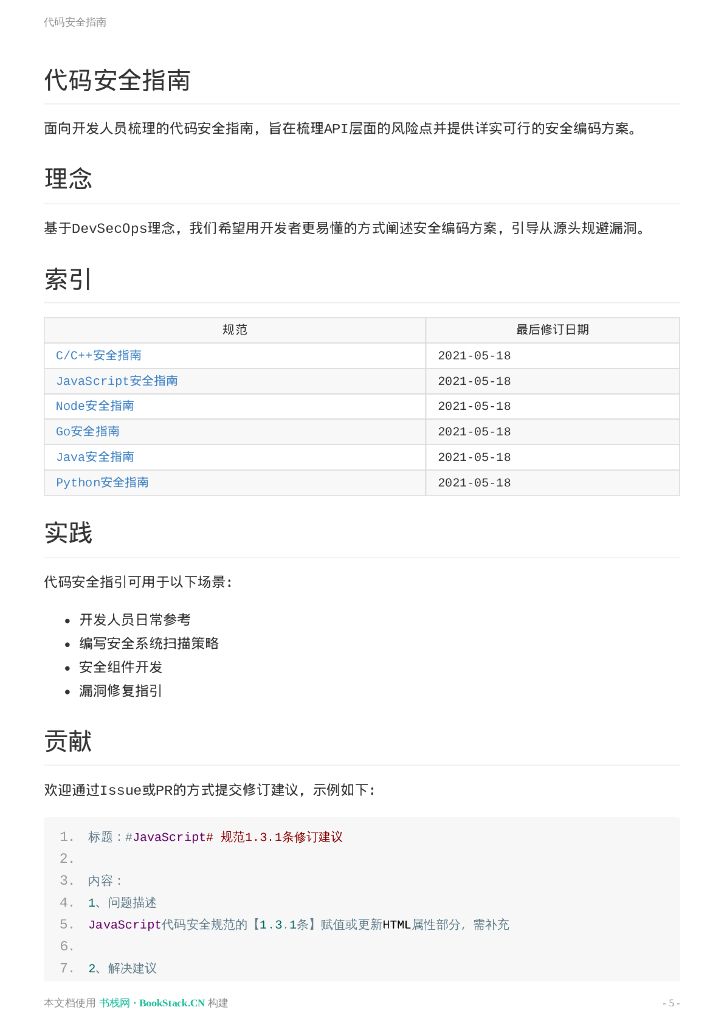Open the Go安全指南 link
Image resolution: width=724 pixels, height=1024 pixels.
[x=87, y=432]
